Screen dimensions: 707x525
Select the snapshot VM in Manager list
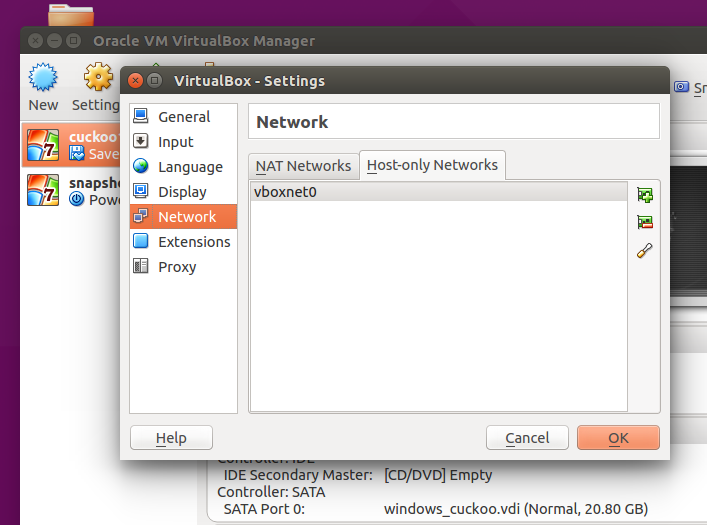coord(71,190)
